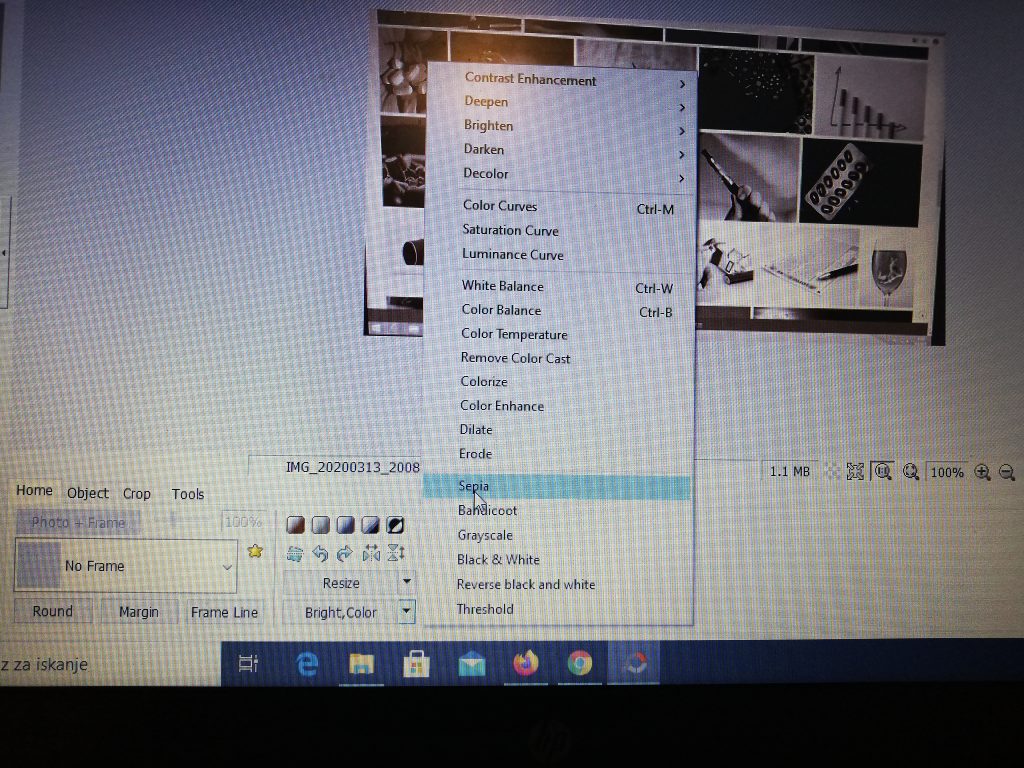Expand the Deepen submenu

pyautogui.click(x=560, y=102)
